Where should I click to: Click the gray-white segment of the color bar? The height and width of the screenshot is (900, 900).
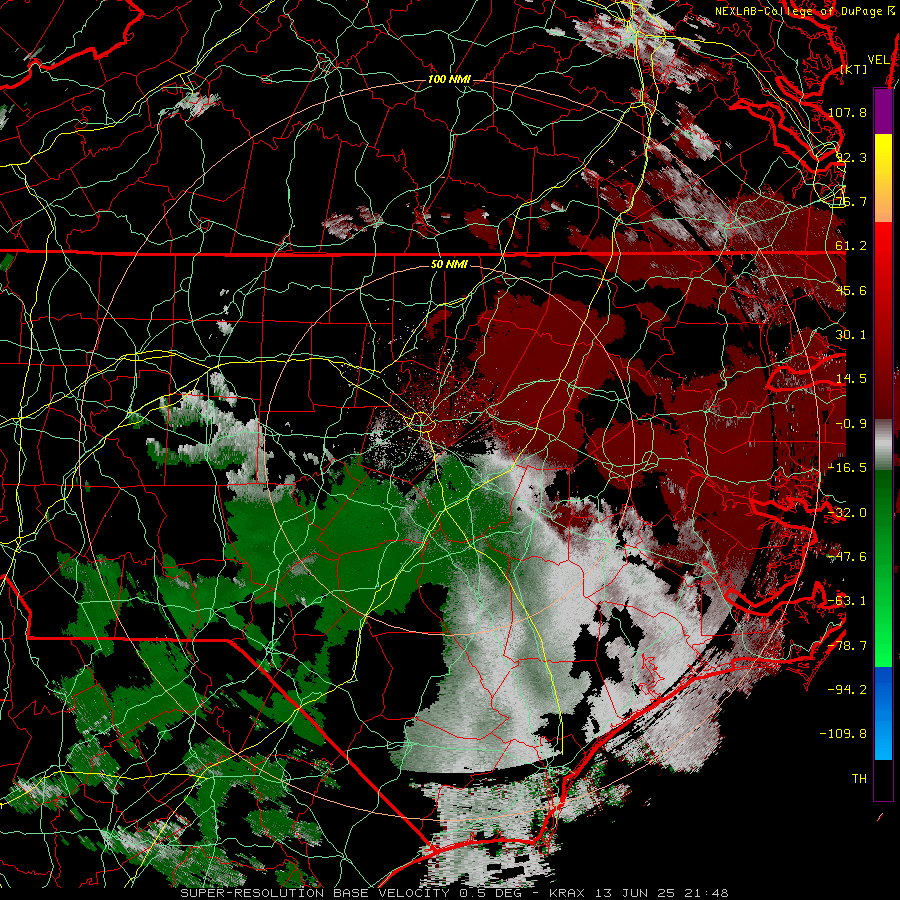[x=883, y=445]
